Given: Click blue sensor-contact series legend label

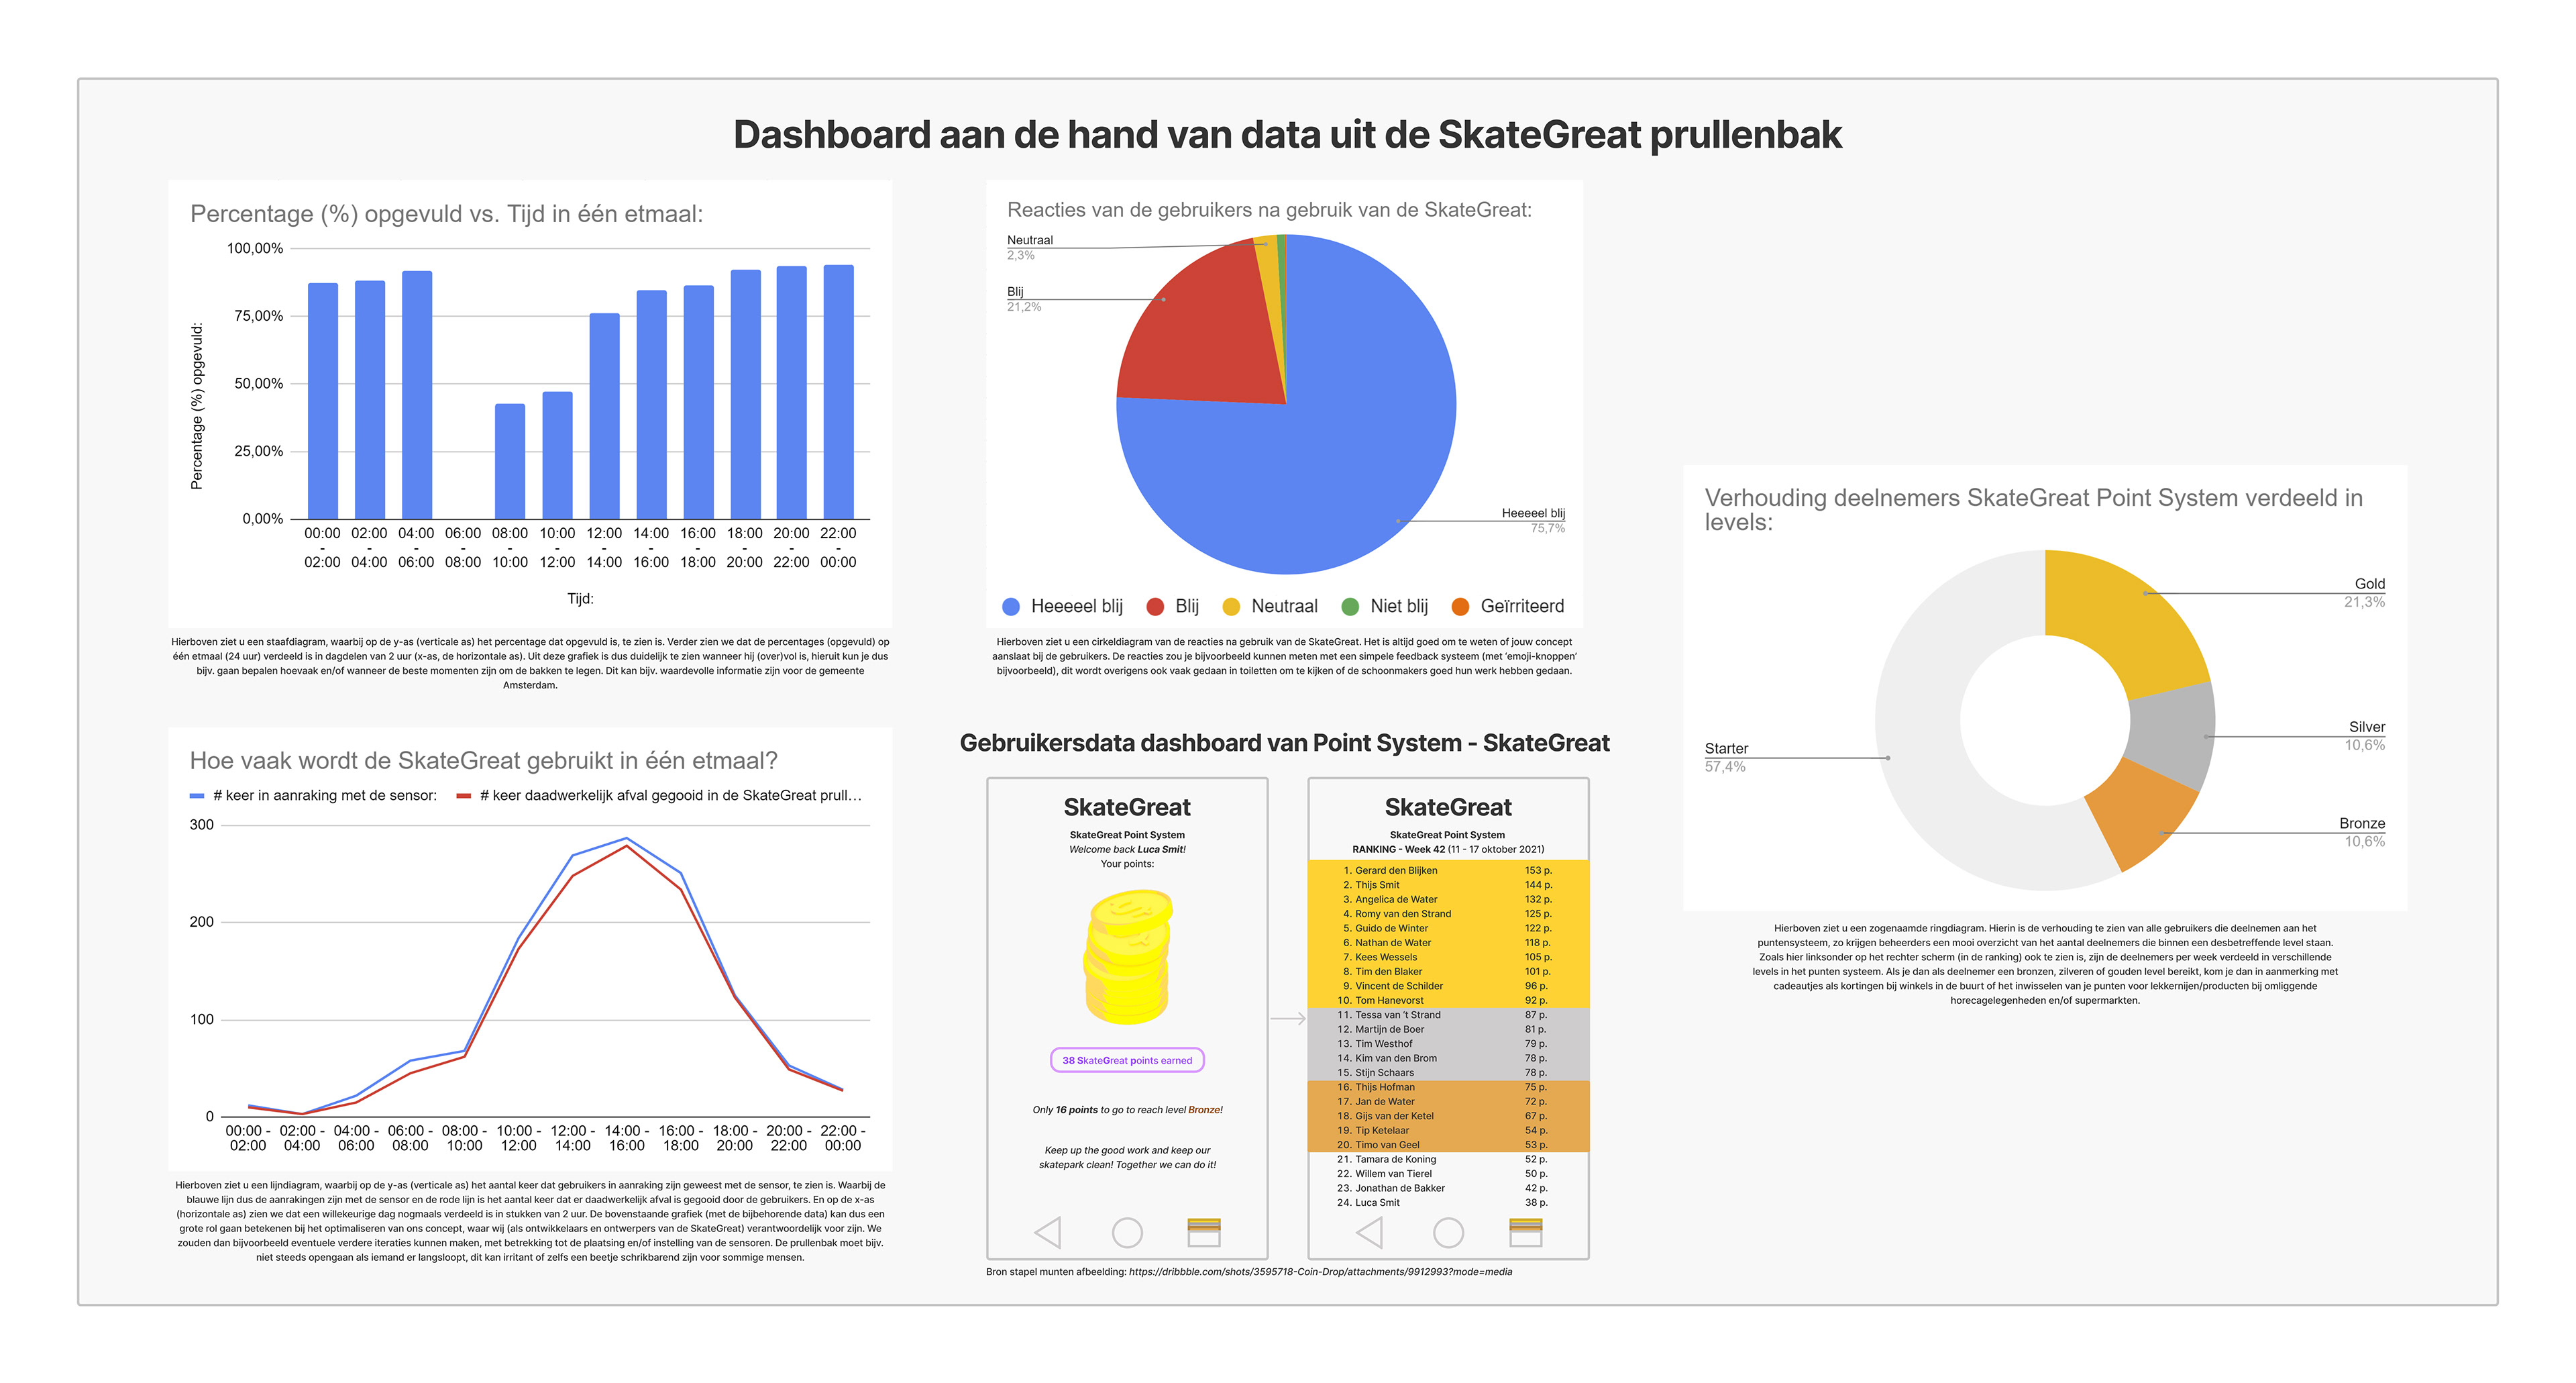Looking at the screenshot, I should pyautogui.click(x=324, y=795).
